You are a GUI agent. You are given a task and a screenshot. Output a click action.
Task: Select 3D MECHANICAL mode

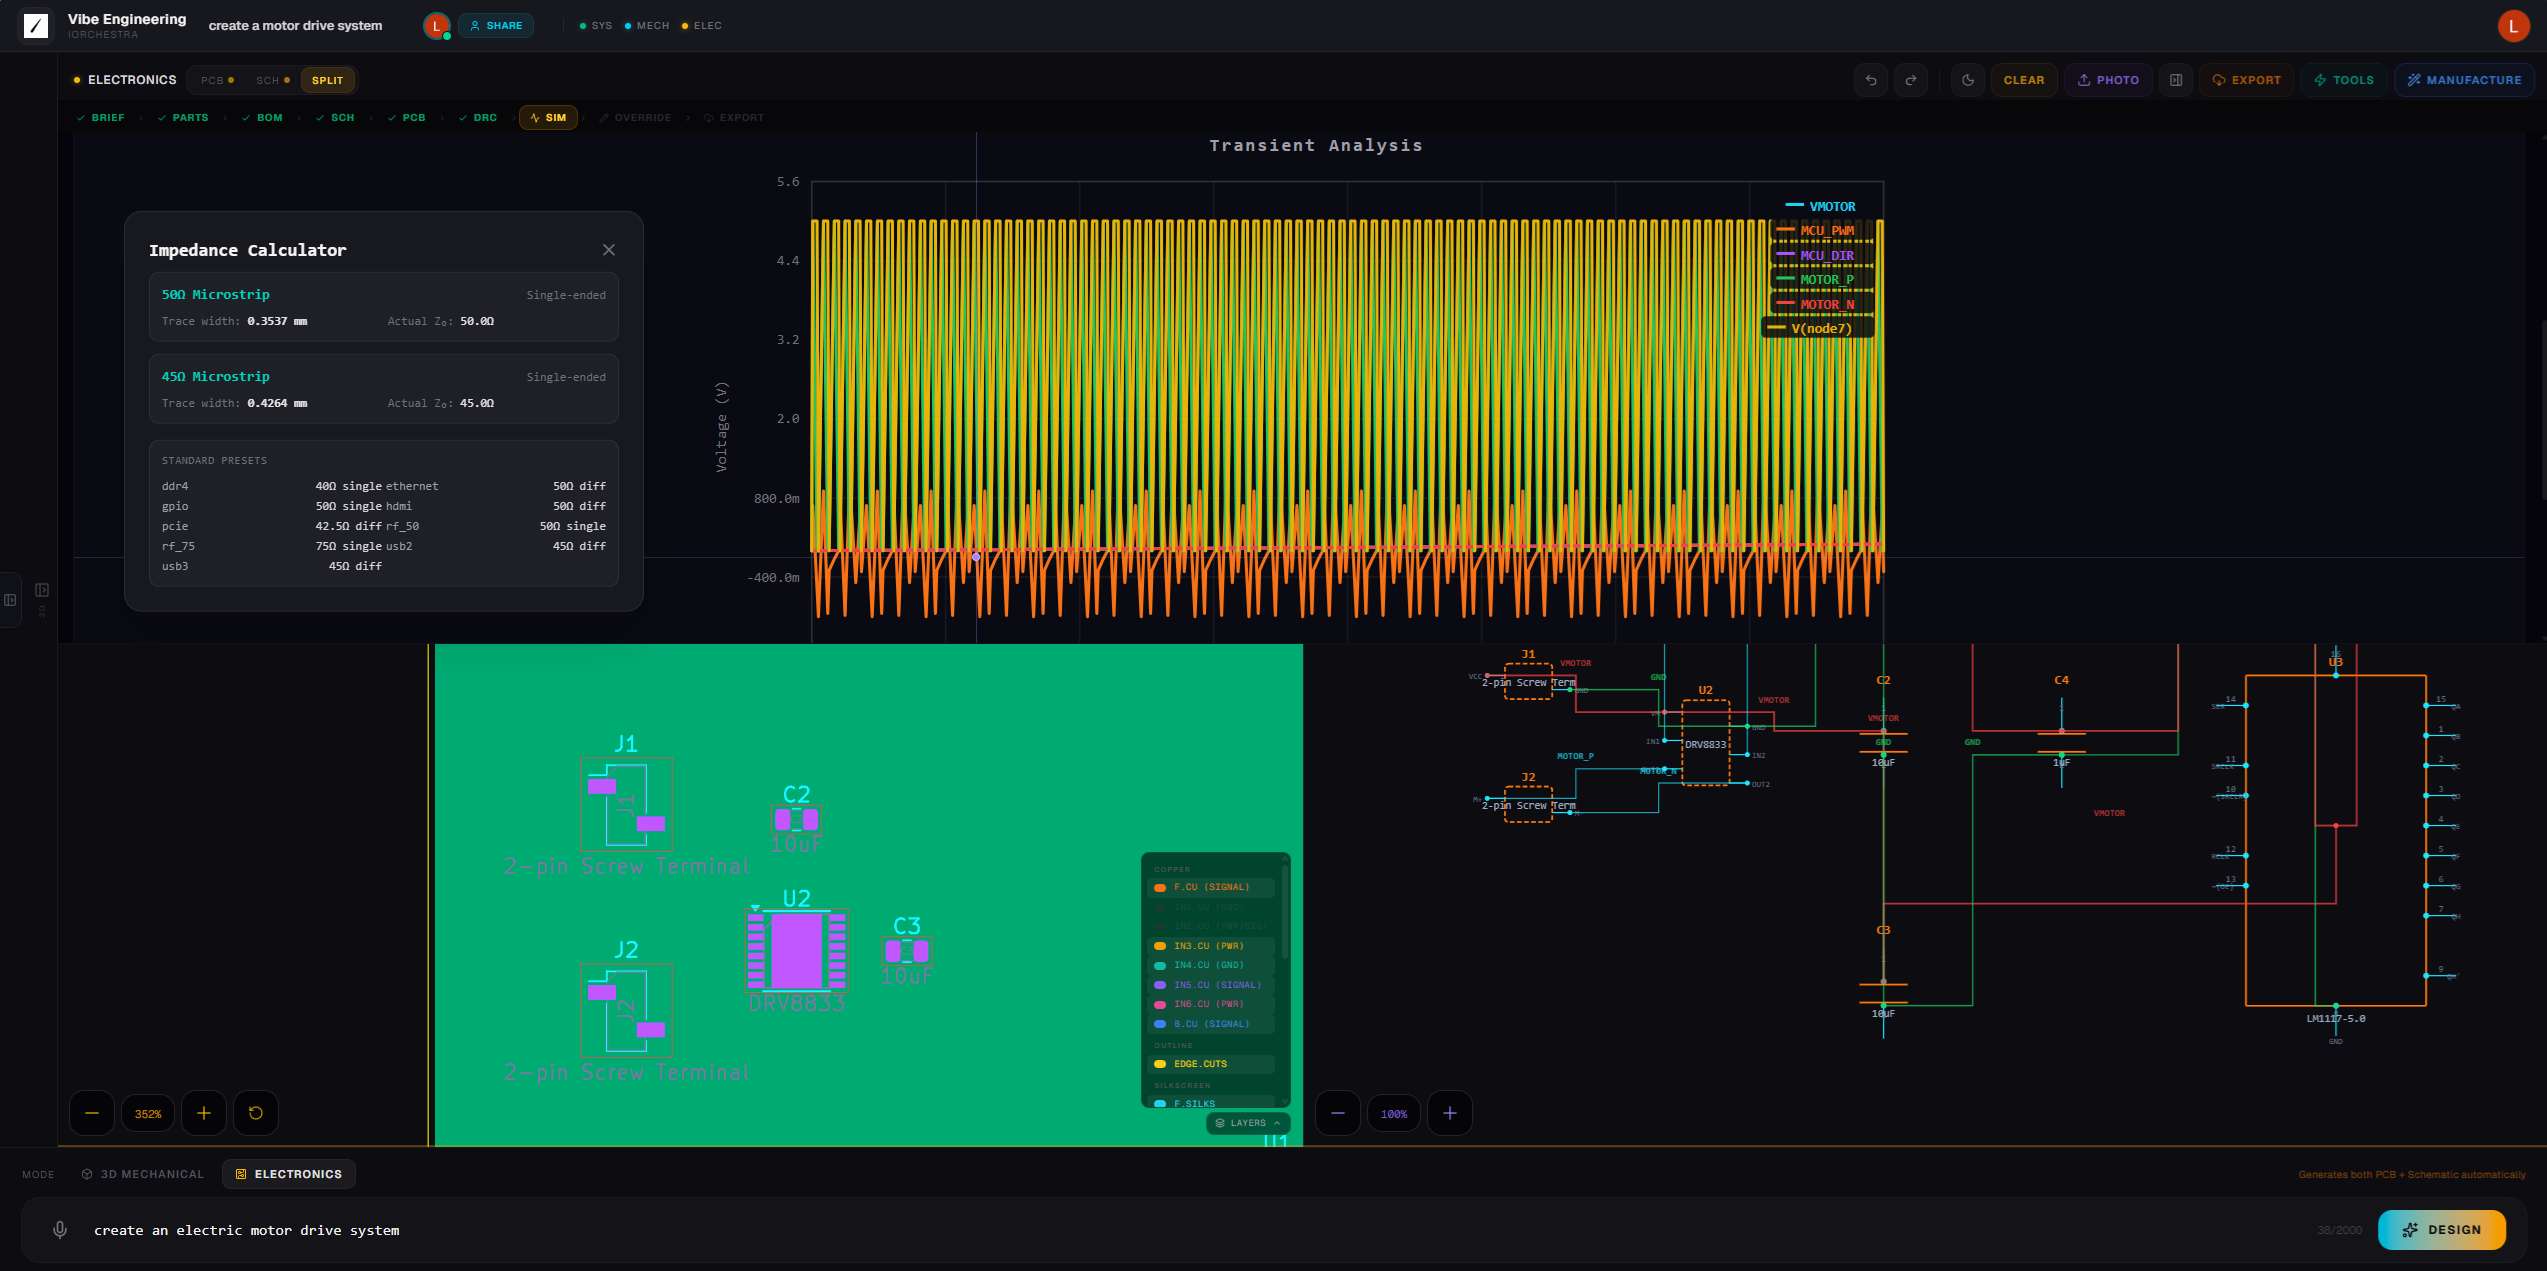coord(142,1174)
